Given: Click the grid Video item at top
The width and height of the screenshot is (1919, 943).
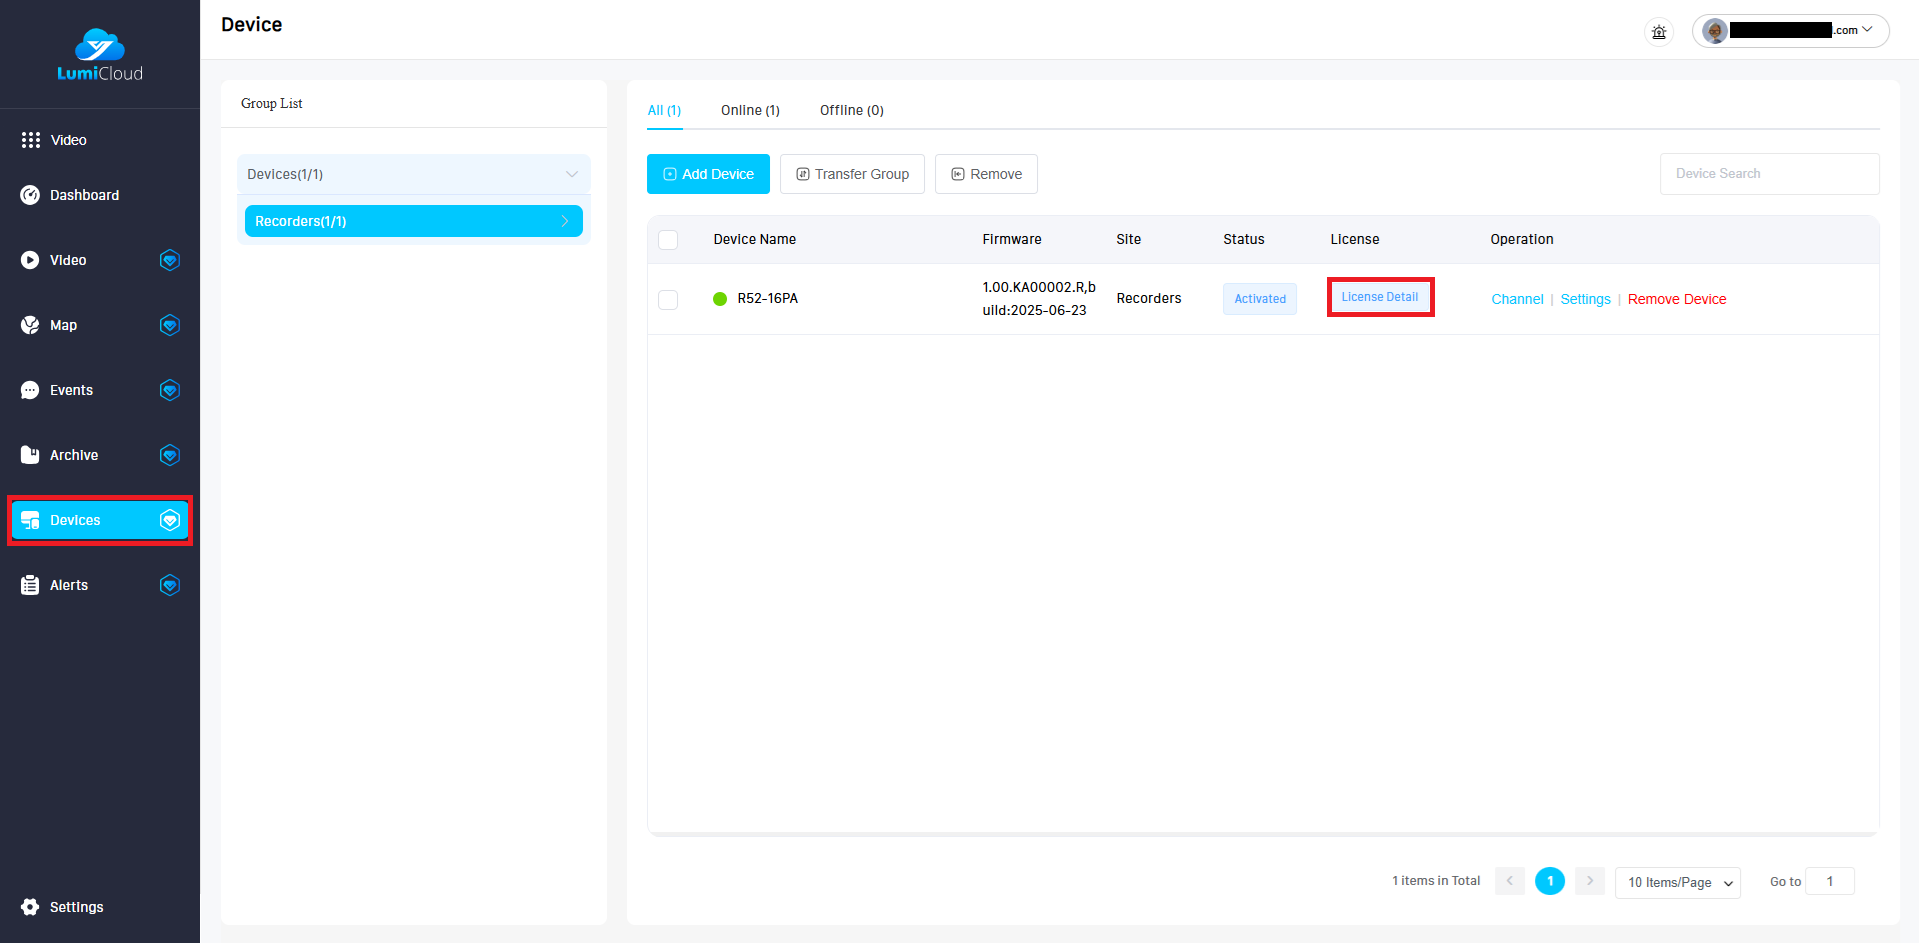Looking at the screenshot, I should [68, 140].
